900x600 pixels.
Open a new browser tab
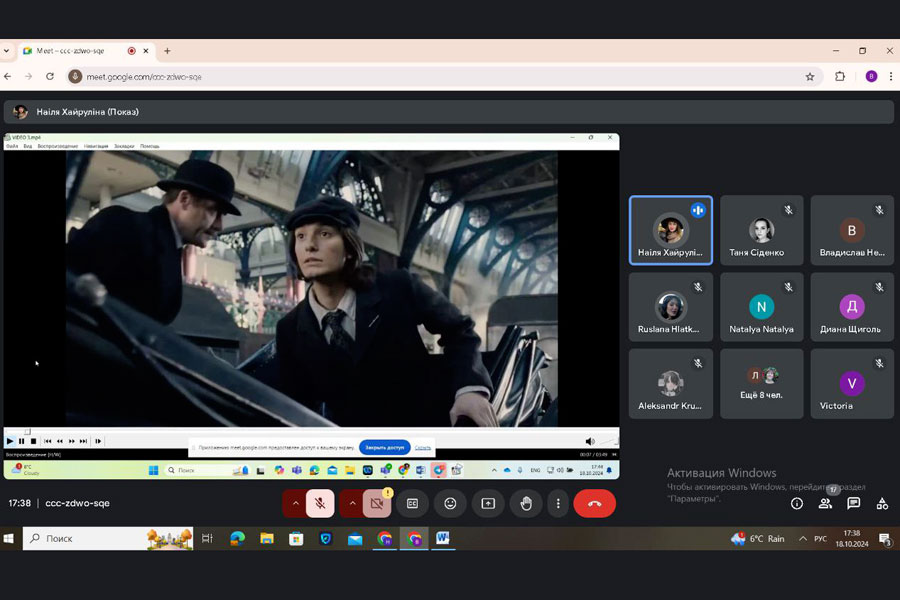pyautogui.click(x=167, y=50)
